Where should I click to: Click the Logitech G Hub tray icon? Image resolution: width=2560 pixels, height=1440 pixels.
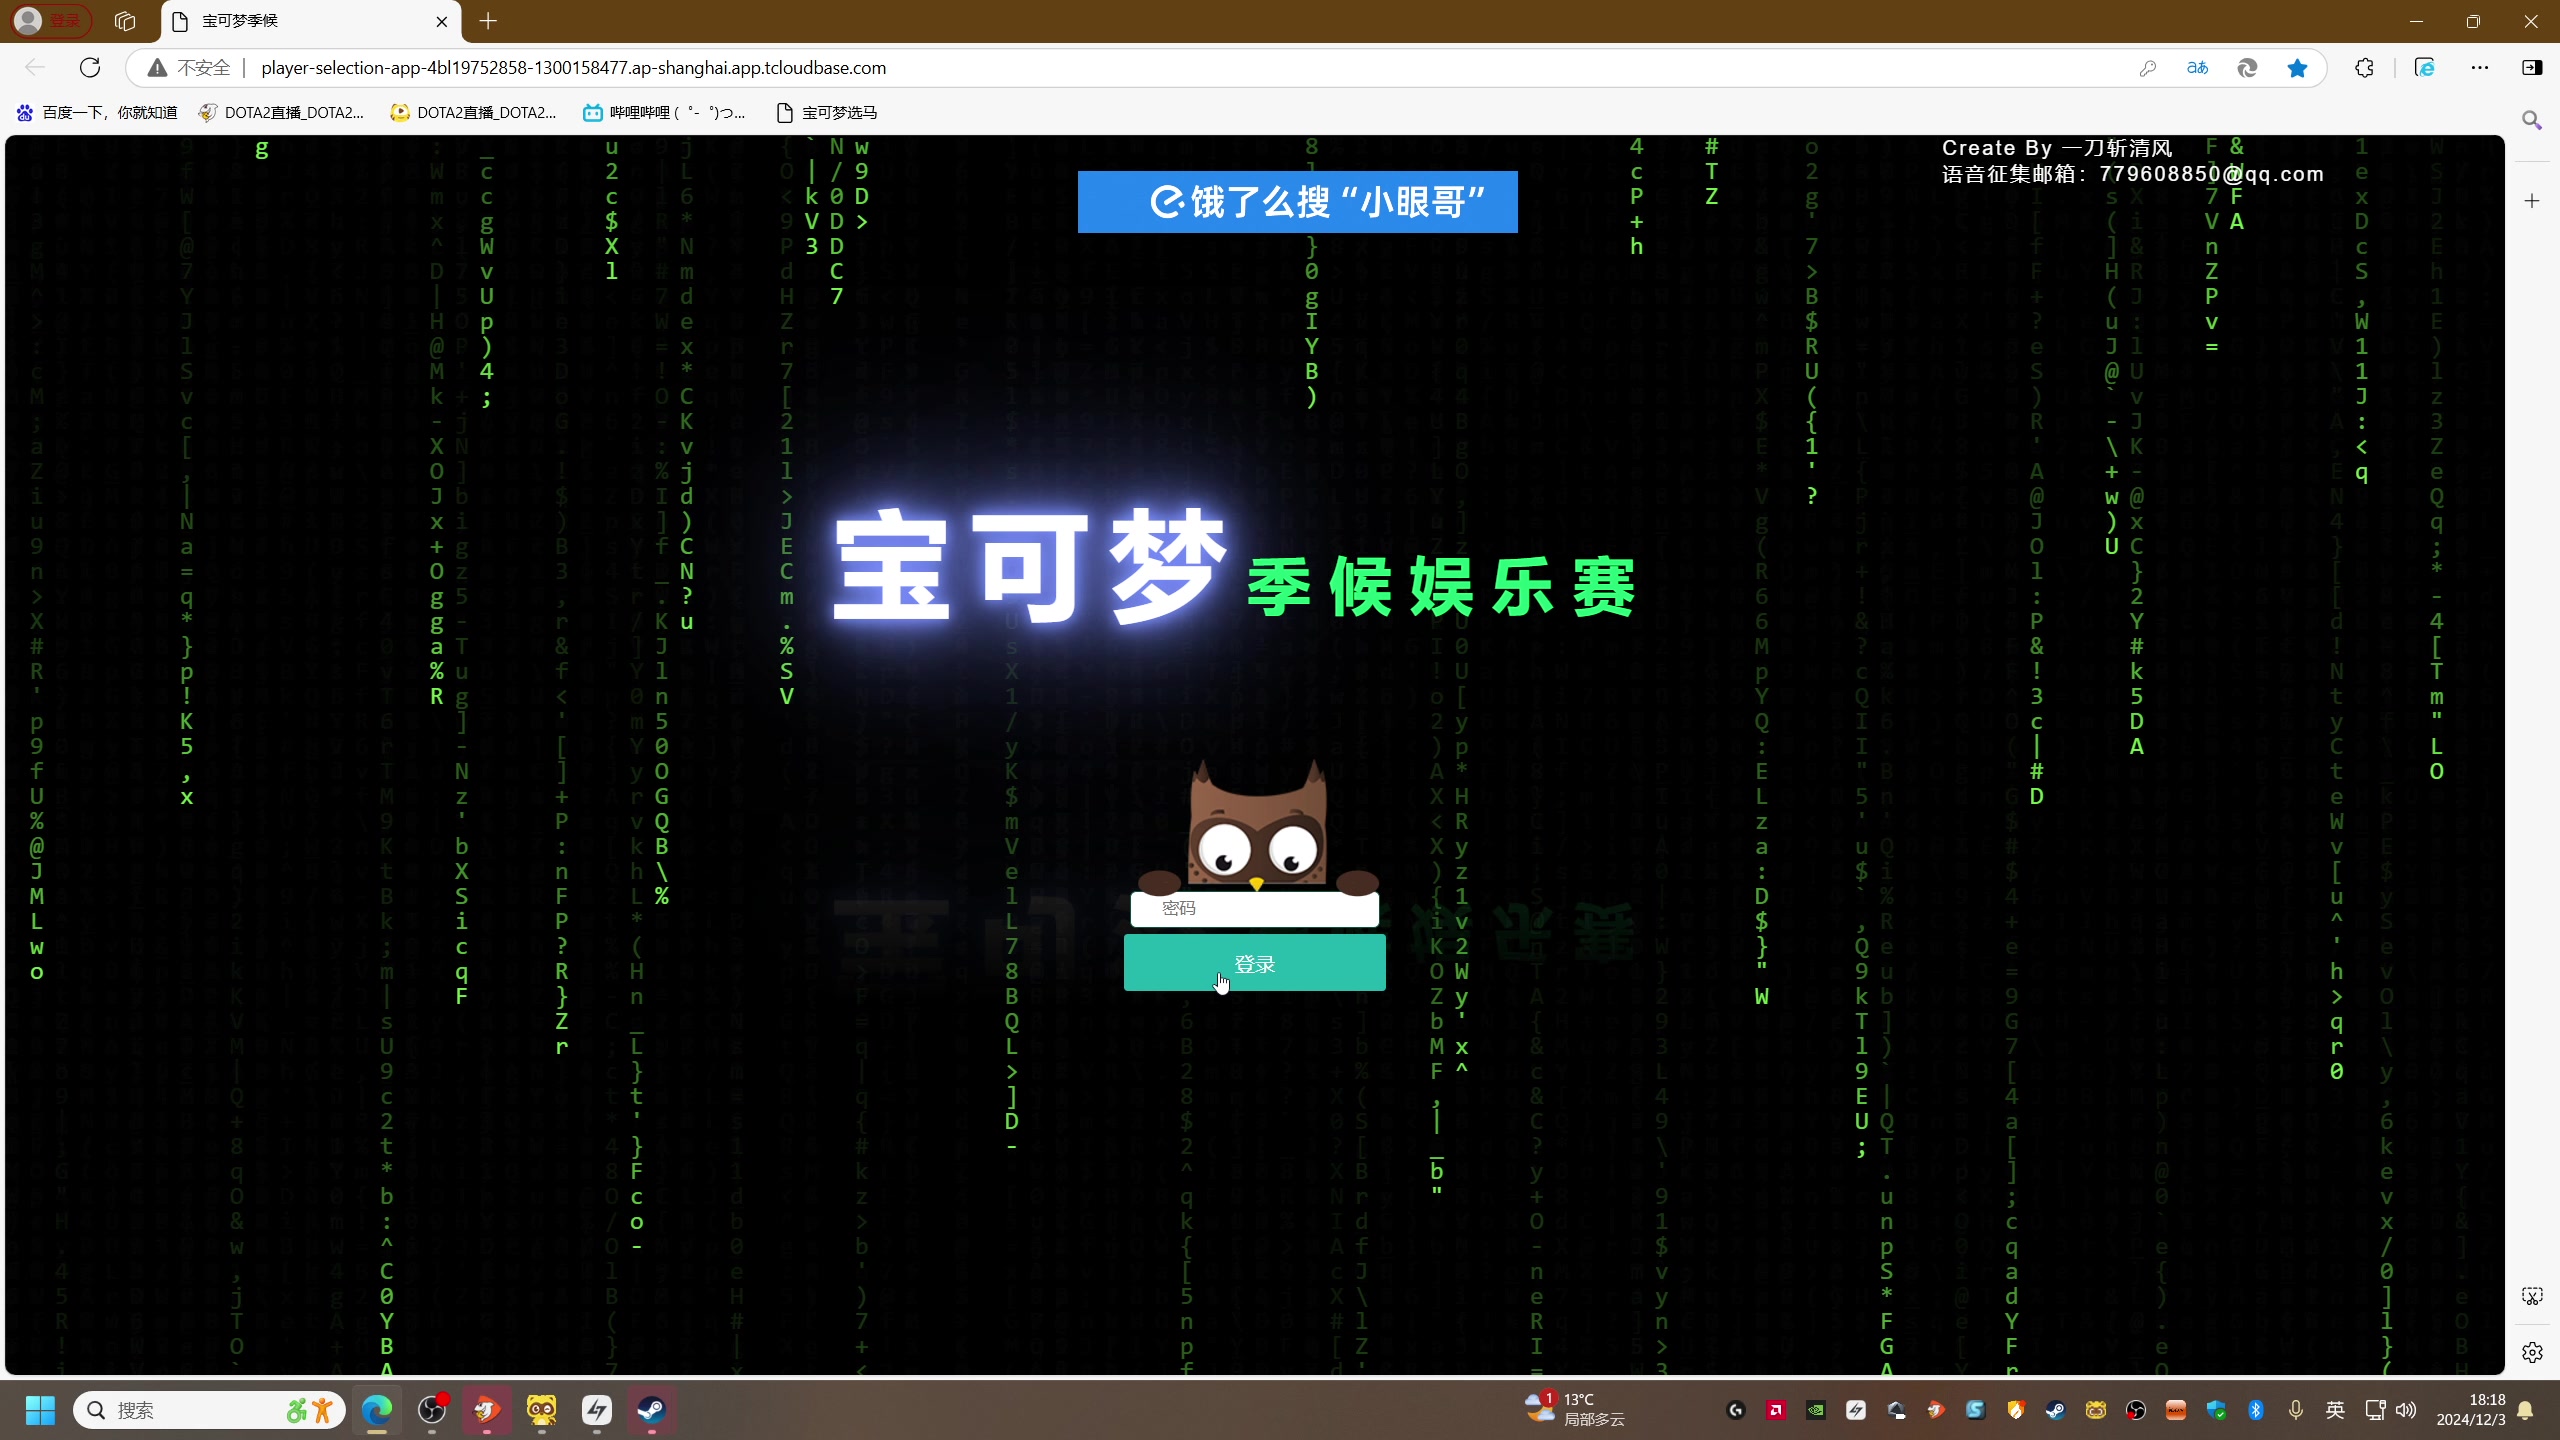click(x=1736, y=1410)
